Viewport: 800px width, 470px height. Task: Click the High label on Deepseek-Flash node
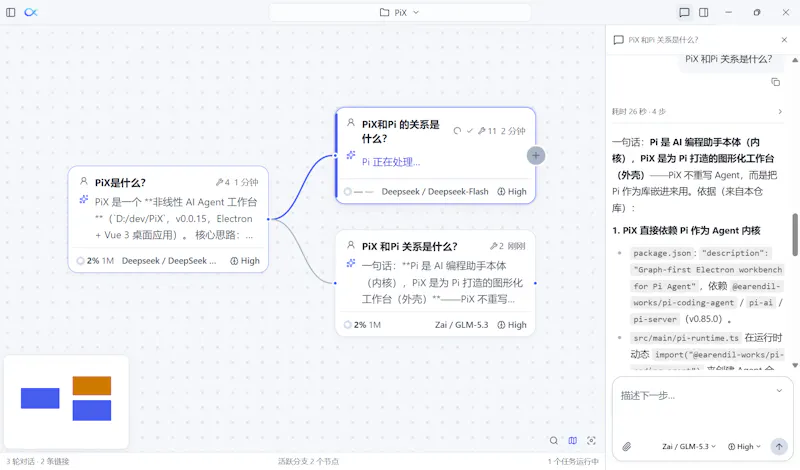(512, 191)
